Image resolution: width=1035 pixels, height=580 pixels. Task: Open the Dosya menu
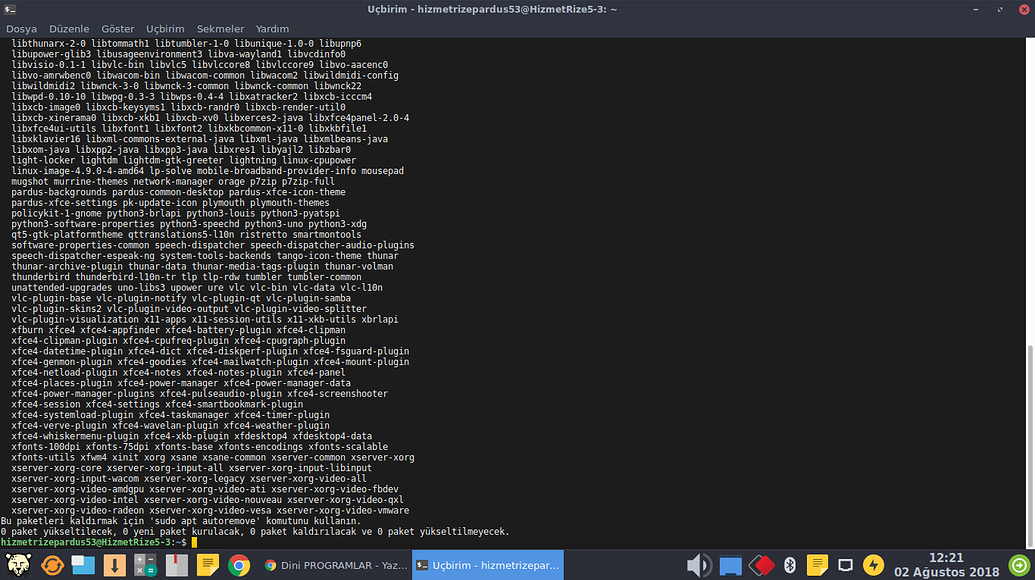point(21,29)
